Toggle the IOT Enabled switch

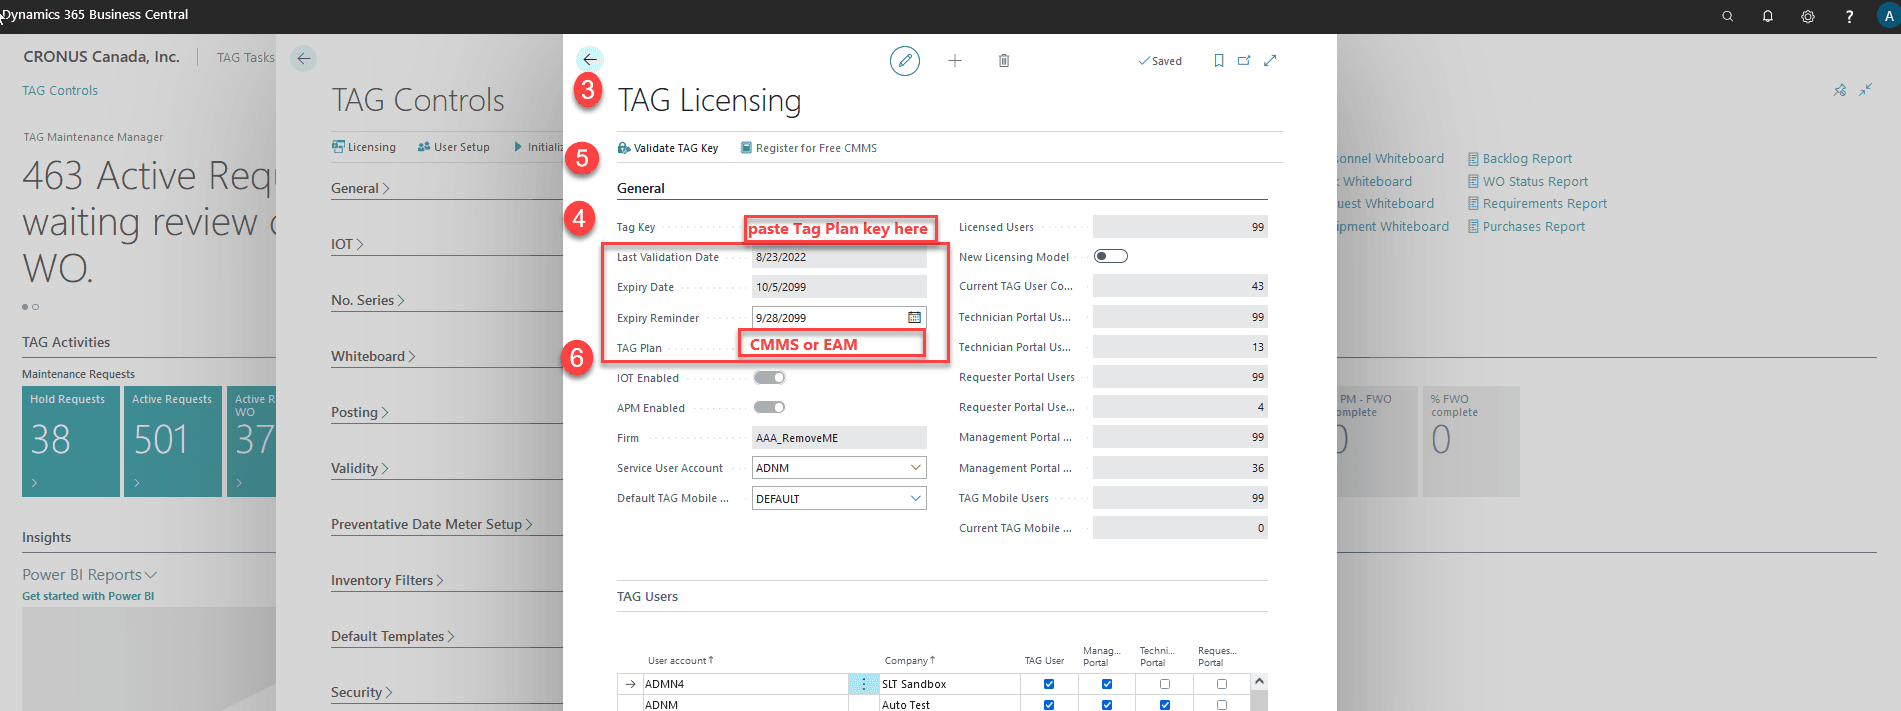769,378
